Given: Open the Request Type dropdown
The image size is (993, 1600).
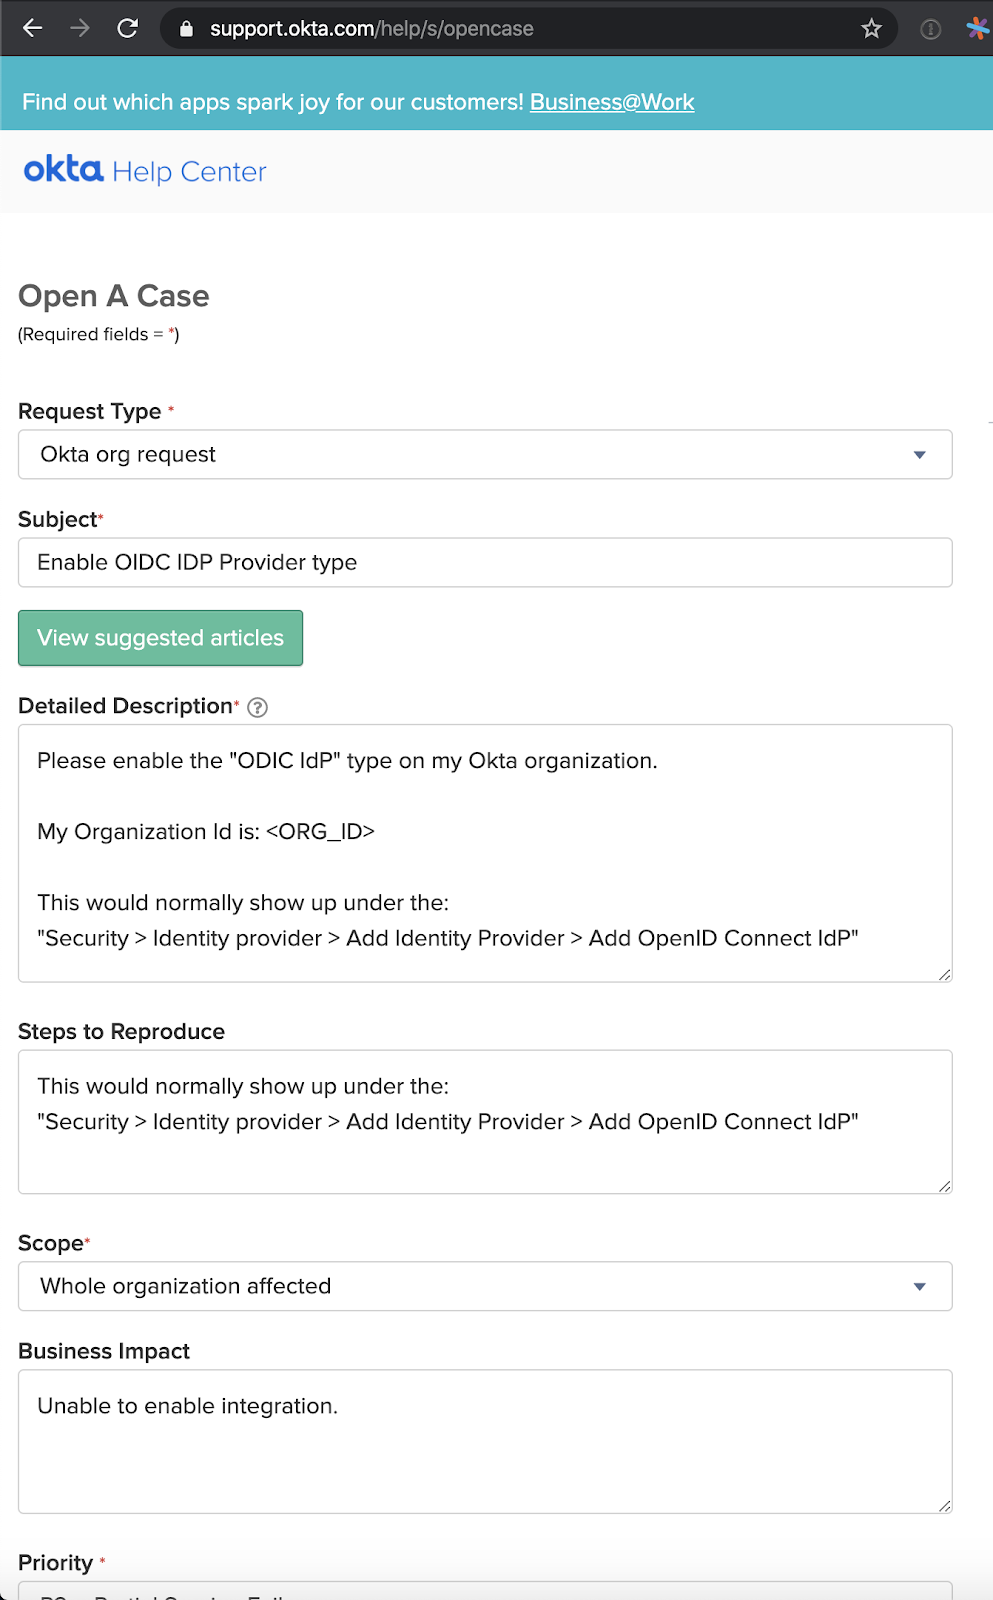Looking at the screenshot, I should click(x=485, y=455).
